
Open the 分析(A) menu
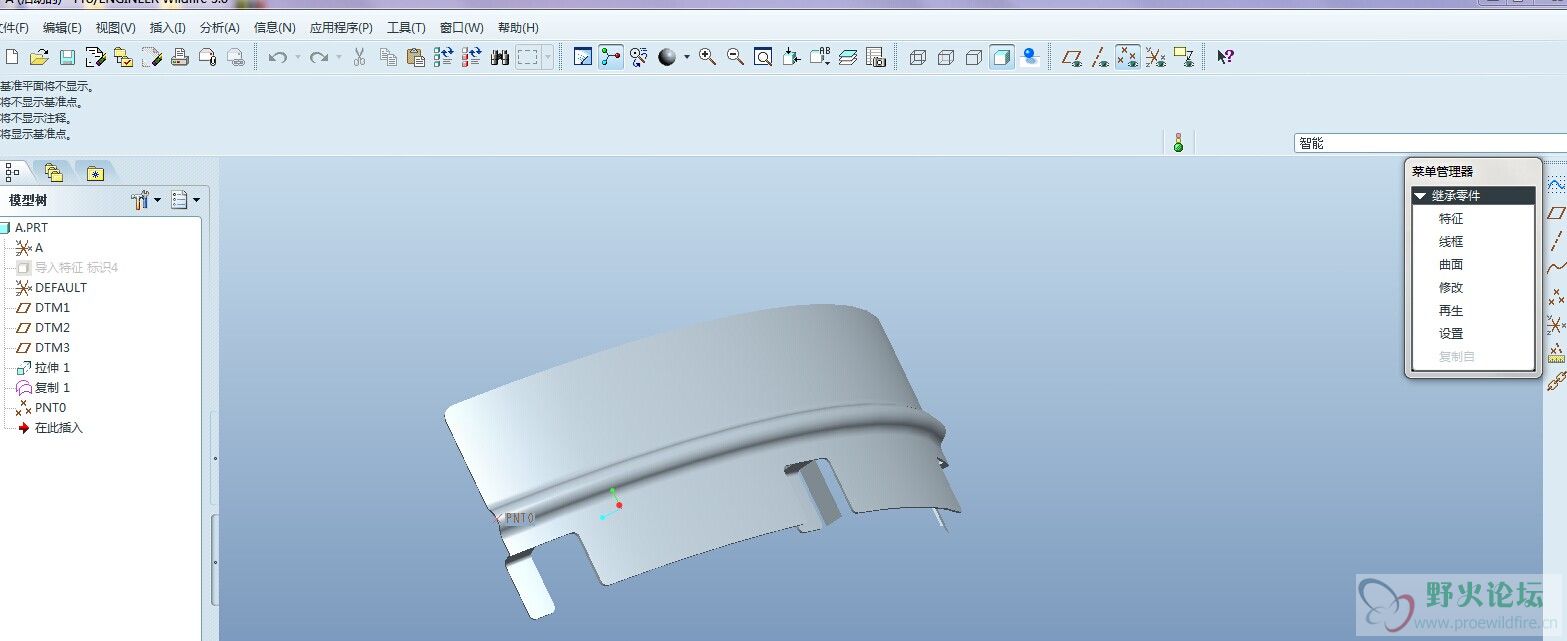coord(220,28)
